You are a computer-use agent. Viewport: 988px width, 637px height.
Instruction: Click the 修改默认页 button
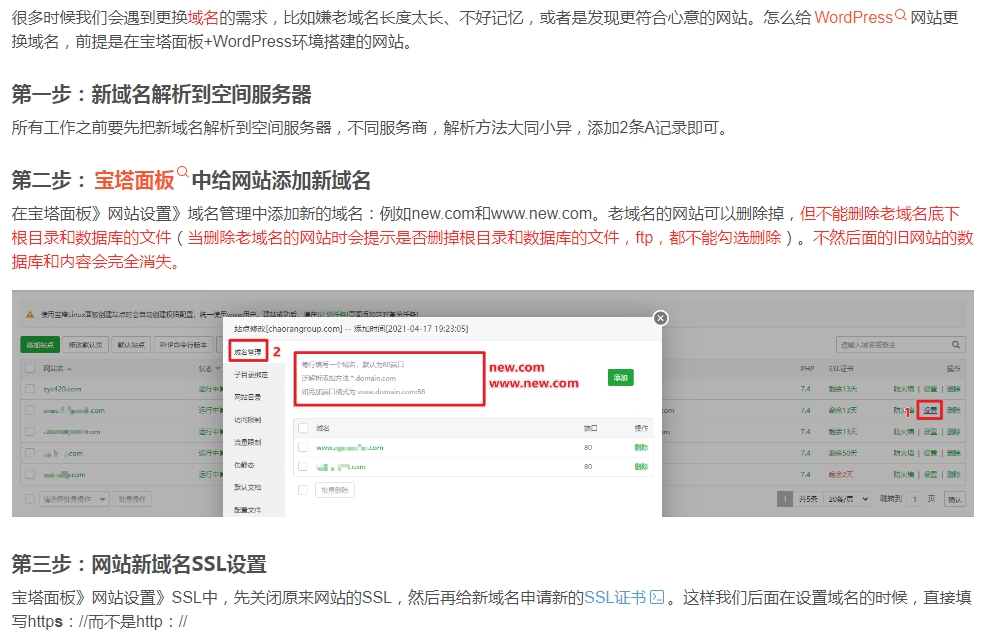pyautogui.click(x=85, y=345)
